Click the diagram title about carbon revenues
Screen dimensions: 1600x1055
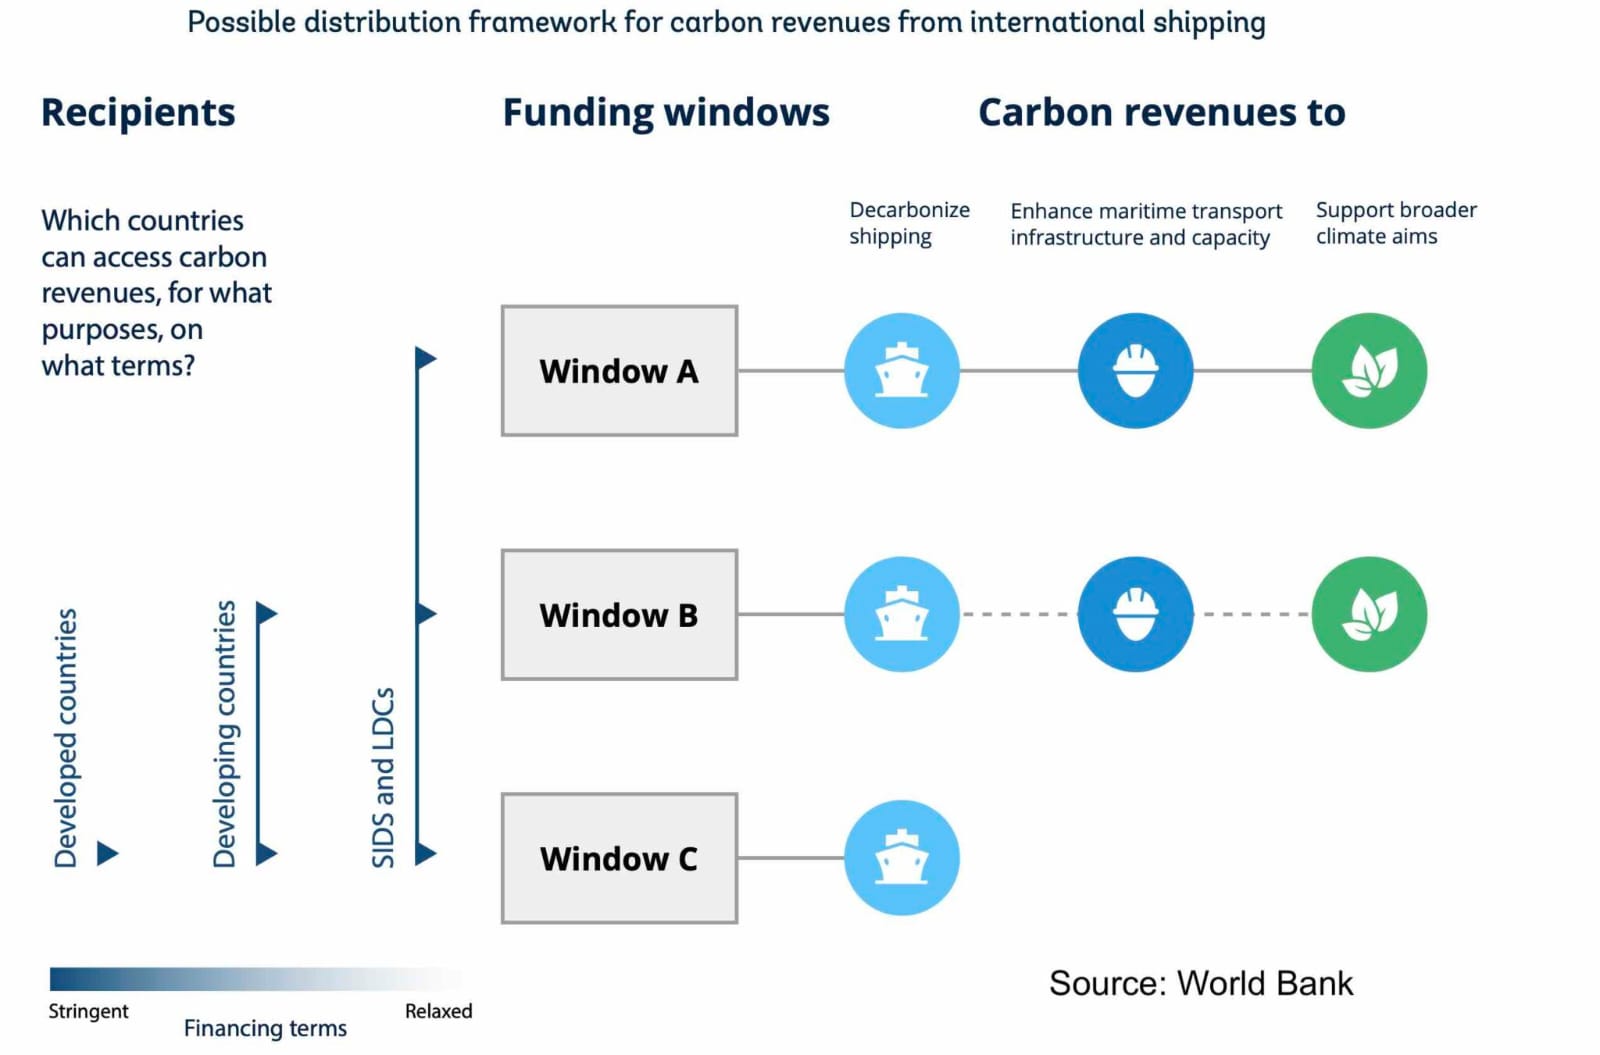click(x=726, y=23)
